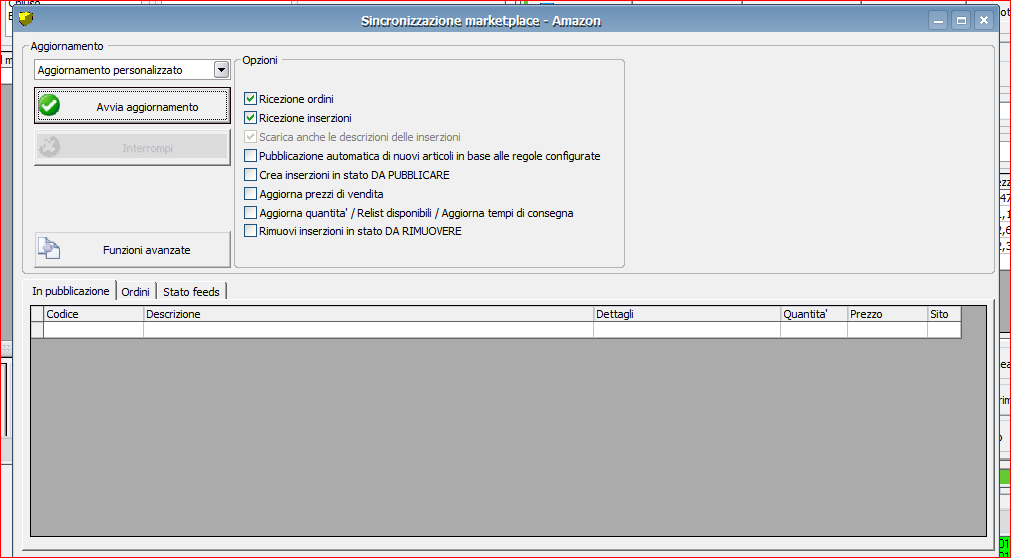
Task: Click the empty Descrizione cell in first row
Action: [x=368, y=330]
